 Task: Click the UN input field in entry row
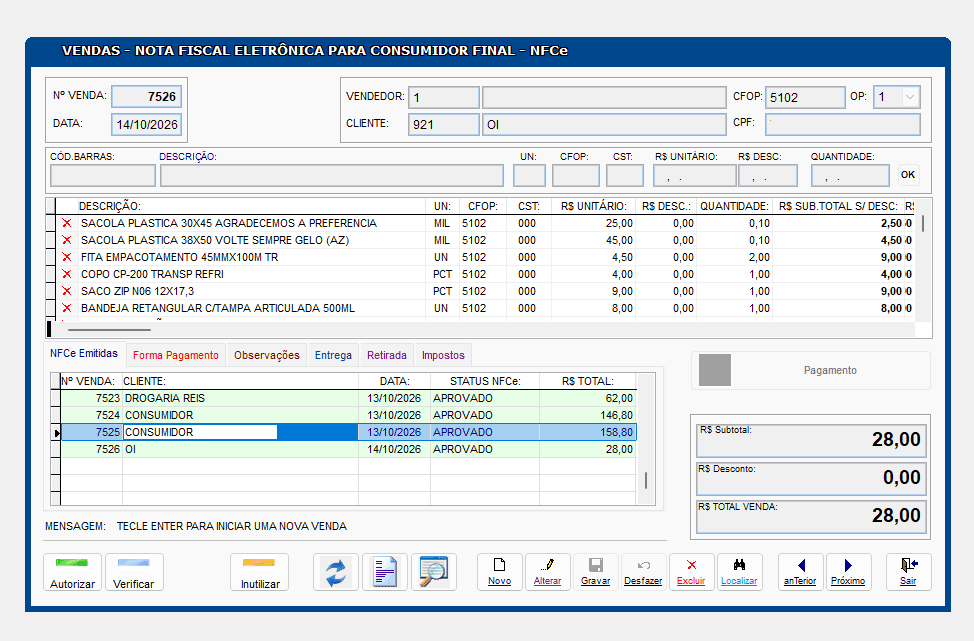click(529, 176)
